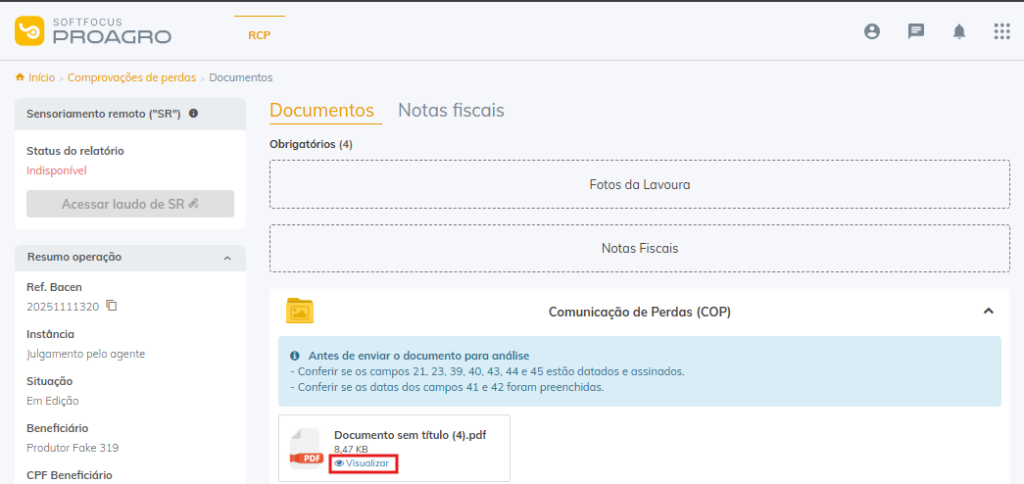
Task: Navigate to Comprovações de perdas breadcrumb
Action: pos(131,77)
